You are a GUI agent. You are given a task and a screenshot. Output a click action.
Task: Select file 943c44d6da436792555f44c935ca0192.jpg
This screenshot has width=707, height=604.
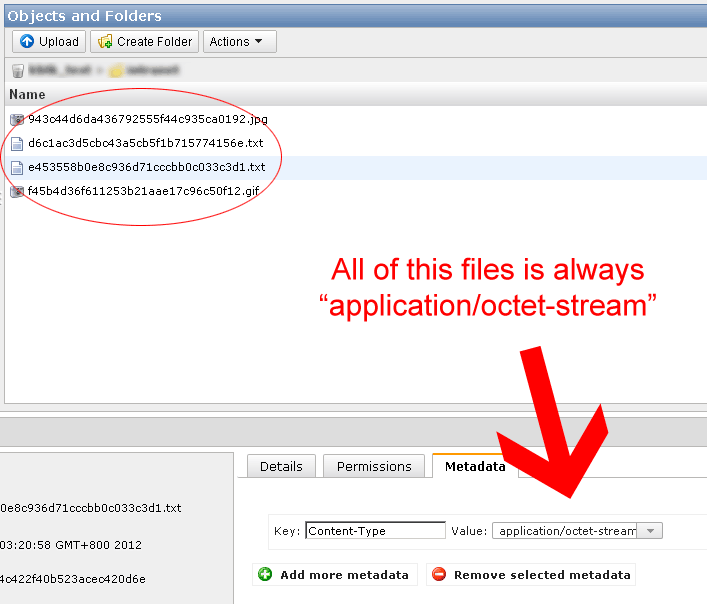(x=147, y=119)
